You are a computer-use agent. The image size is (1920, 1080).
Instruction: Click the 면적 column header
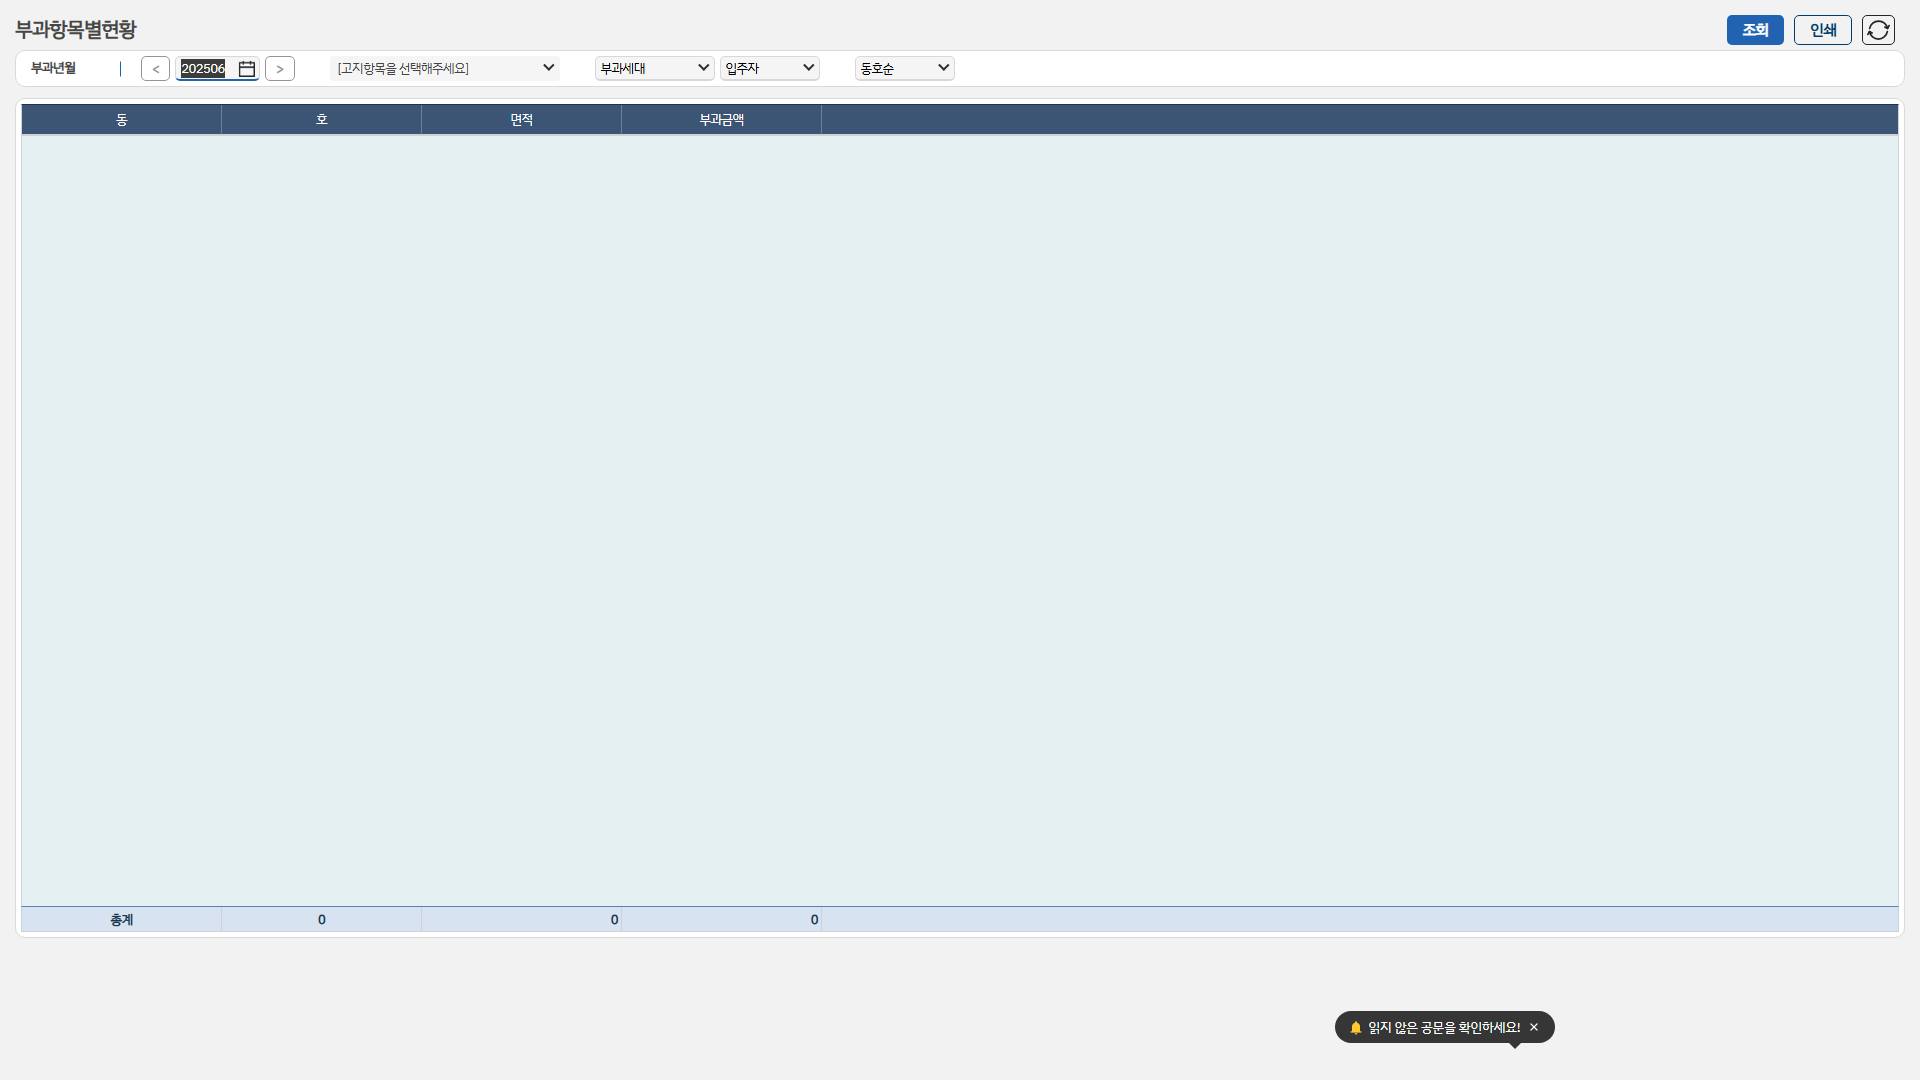(521, 120)
